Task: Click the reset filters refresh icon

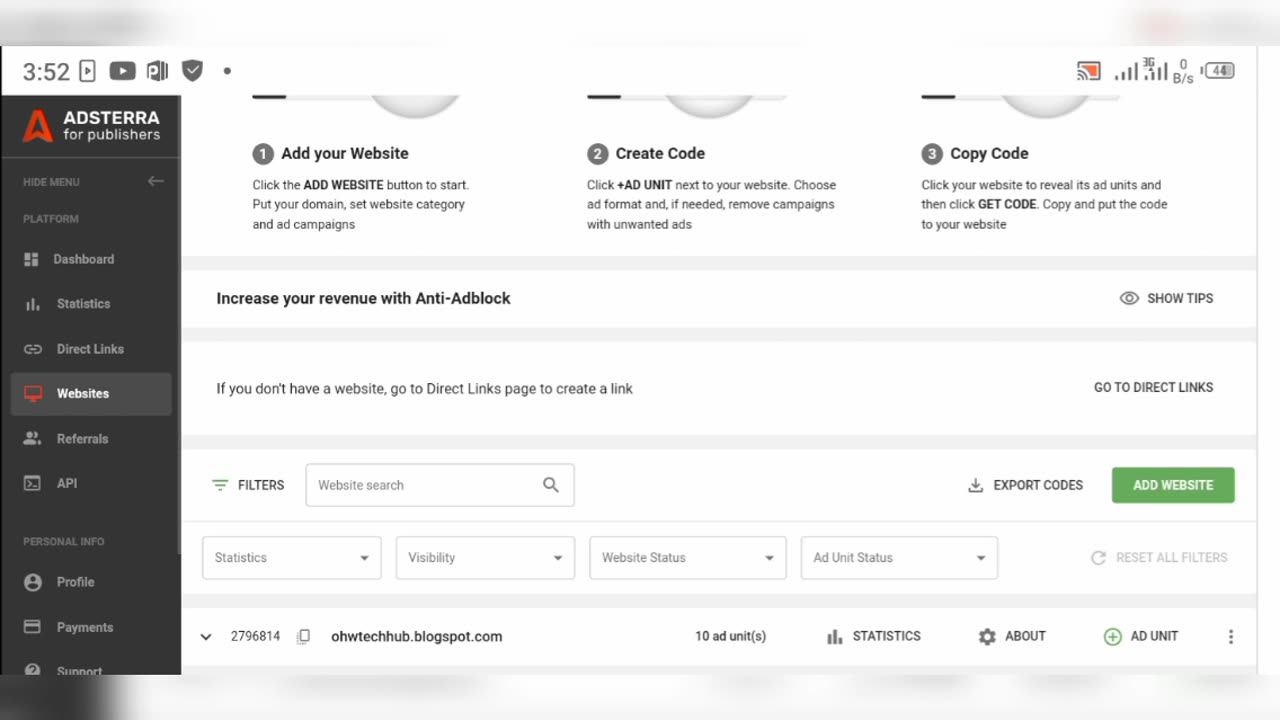Action: pos(1098,558)
